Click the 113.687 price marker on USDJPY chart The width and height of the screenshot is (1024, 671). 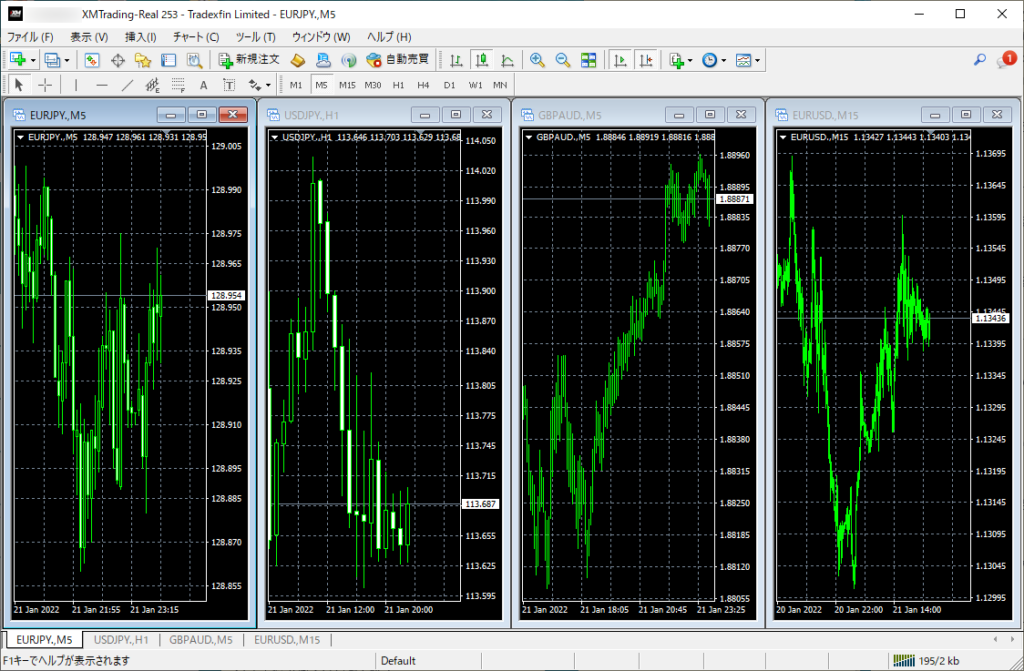481,505
